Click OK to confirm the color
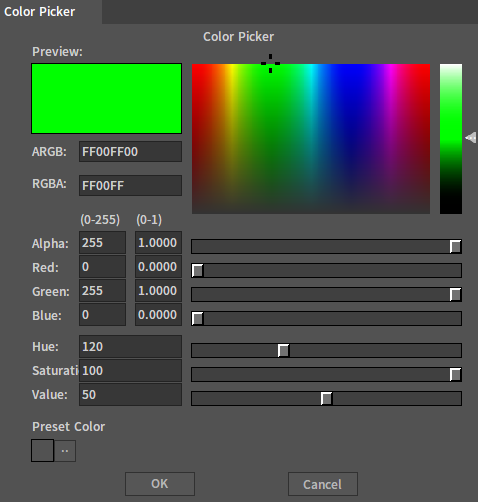The width and height of the screenshot is (478, 502). click(x=160, y=484)
